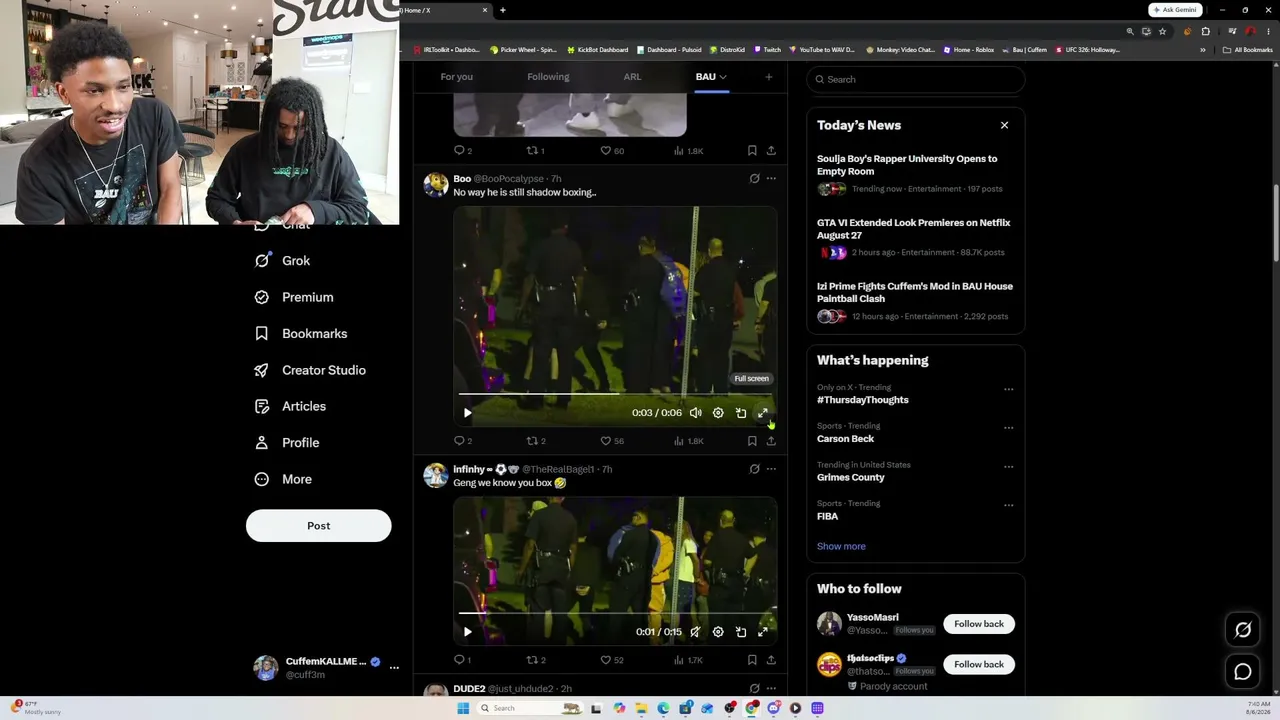This screenshot has width=1280, height=720.
Task: Play the Boo shadow boxing video
Action: 467,413
